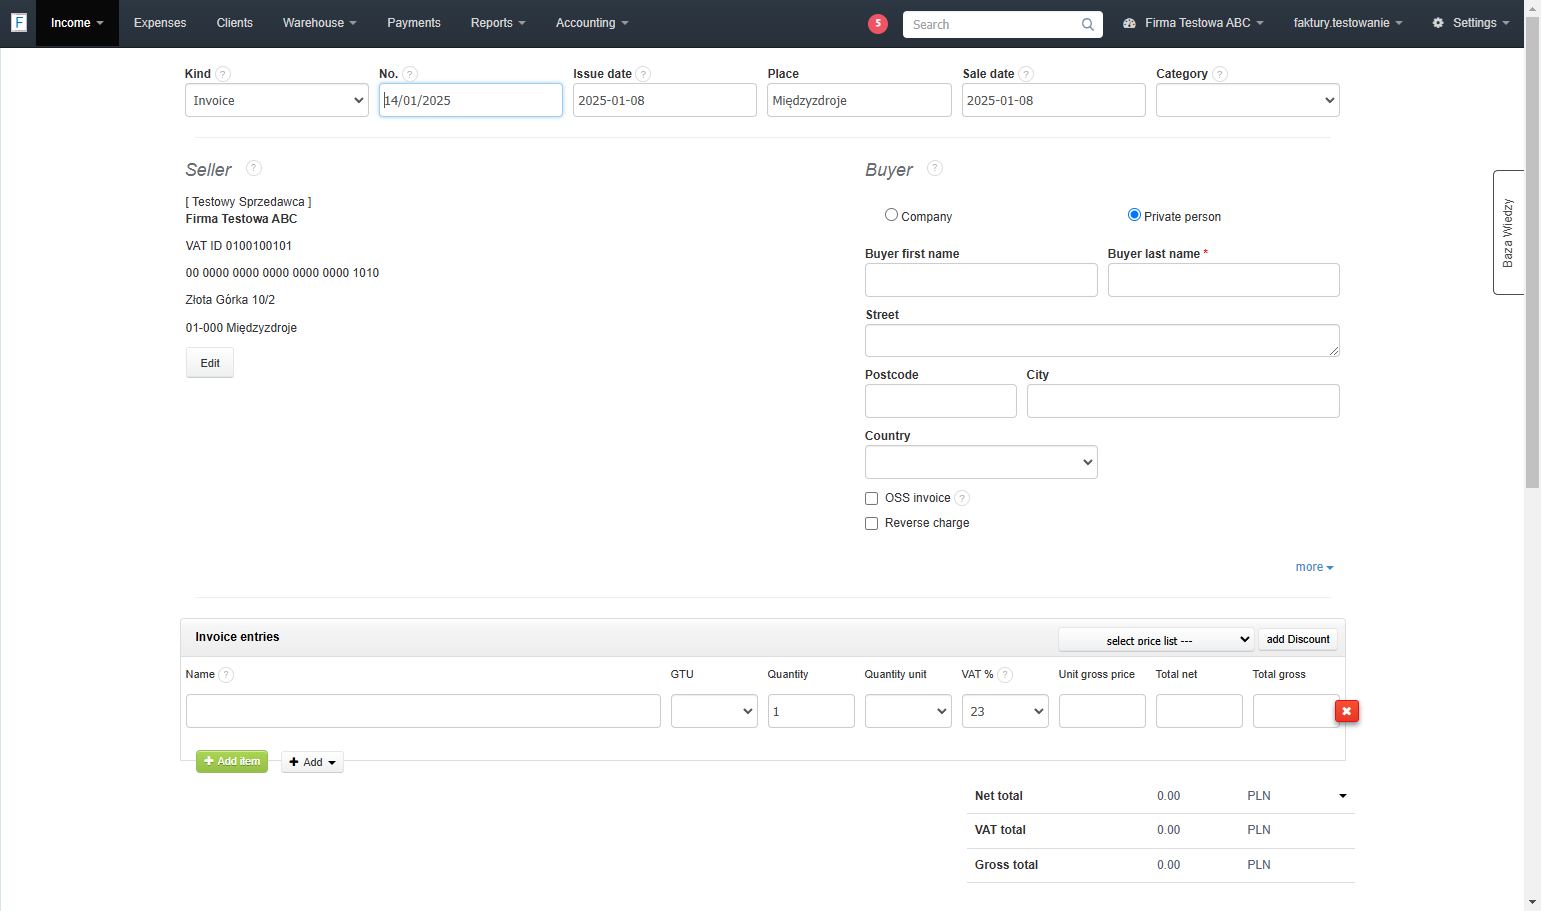Select the Company radio button

pyautogui.click(x=891, y=215)
